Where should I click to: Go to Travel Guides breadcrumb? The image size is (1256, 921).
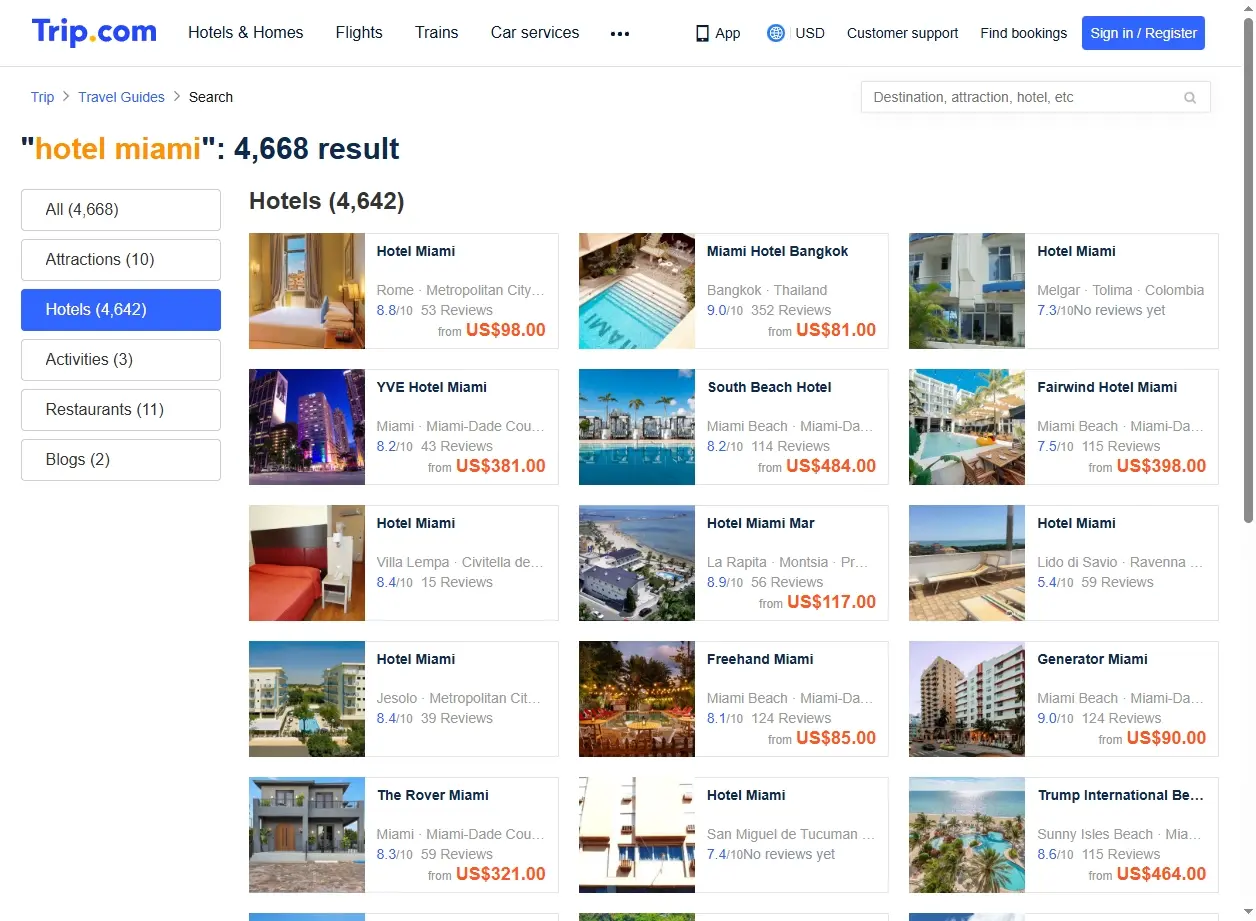[122, 97]
